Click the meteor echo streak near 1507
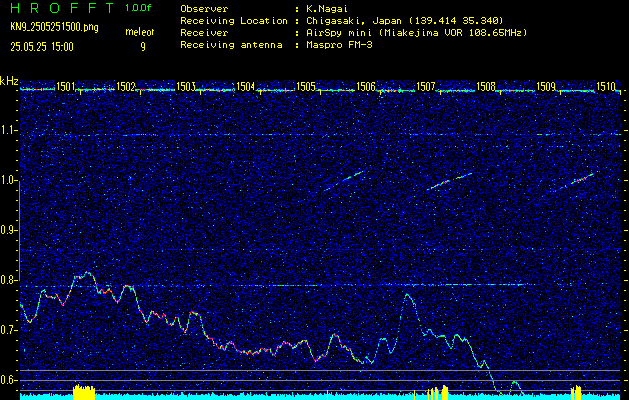The height and width of the screenshot is (400, 629). 449,181
